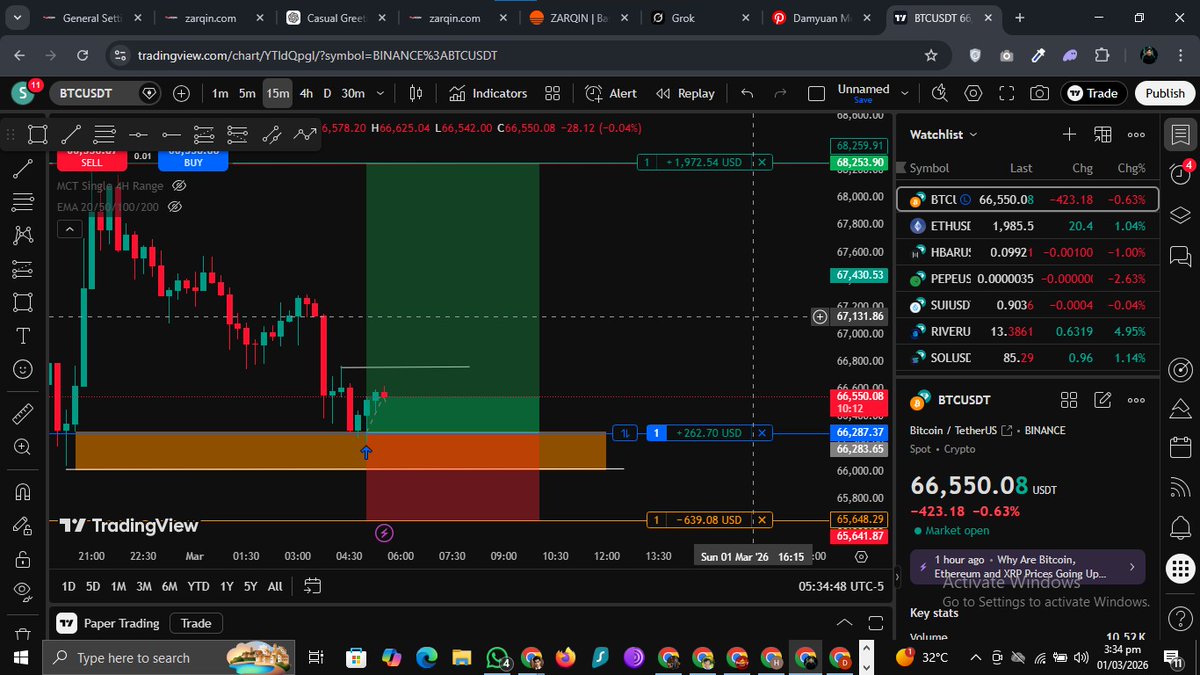Switch to the Grok browser tab
This screenshot has height=675, width=1200.
coord(699,18)
